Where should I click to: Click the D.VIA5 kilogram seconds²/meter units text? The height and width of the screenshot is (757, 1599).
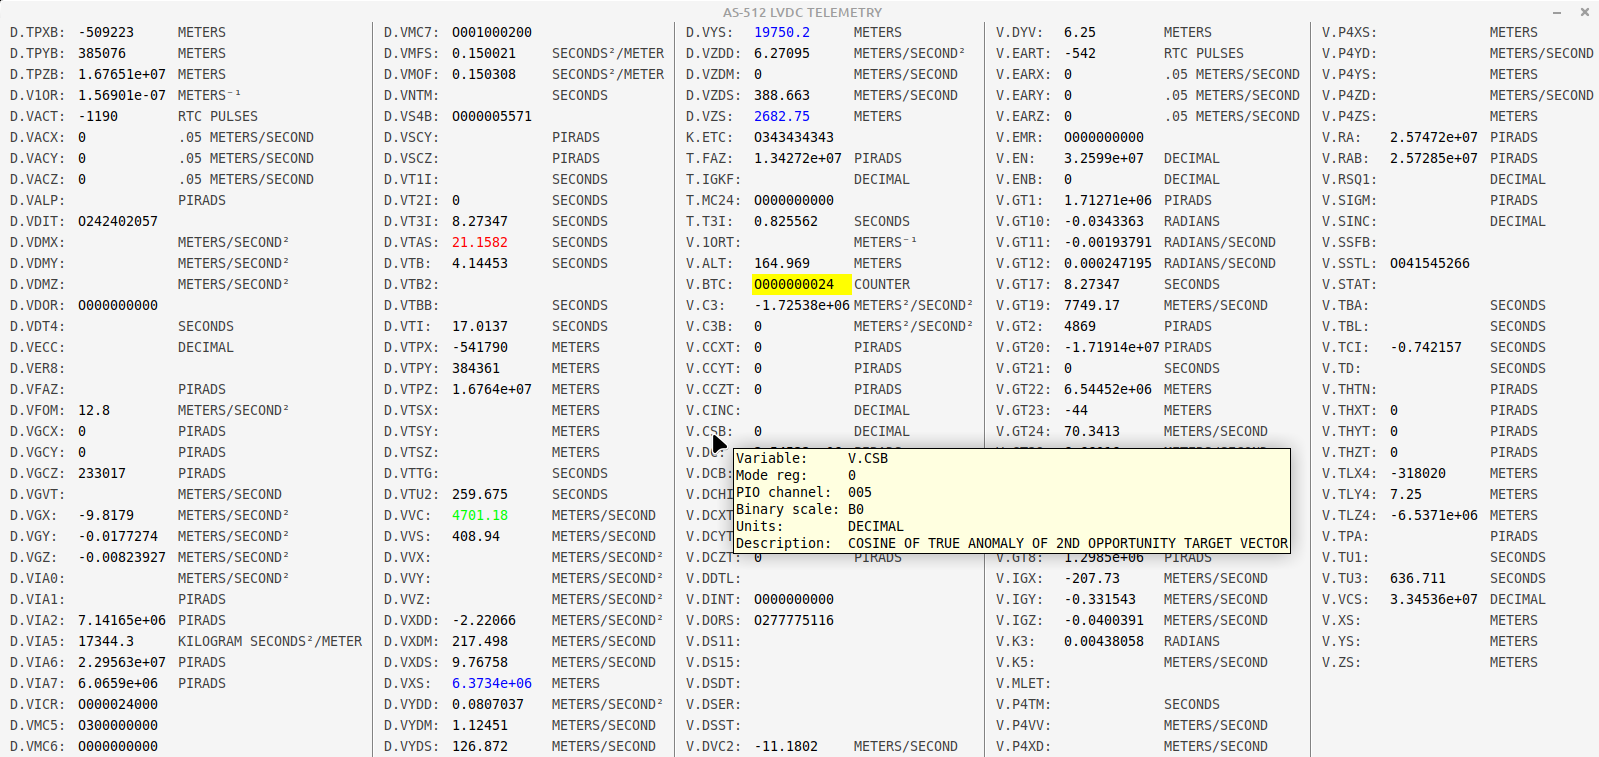269,641
